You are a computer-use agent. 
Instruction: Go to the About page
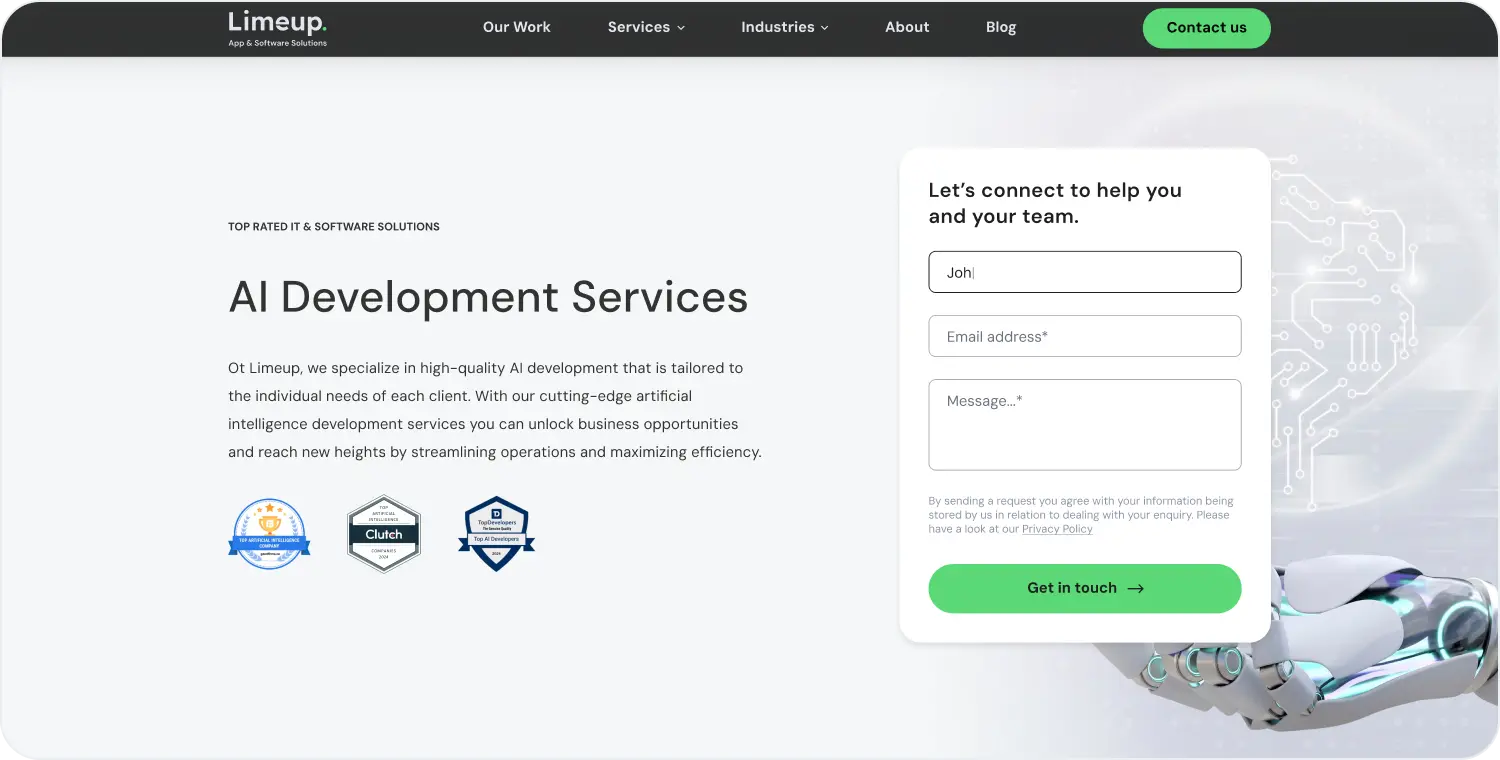pyautogui.click(x=907, y=27)
